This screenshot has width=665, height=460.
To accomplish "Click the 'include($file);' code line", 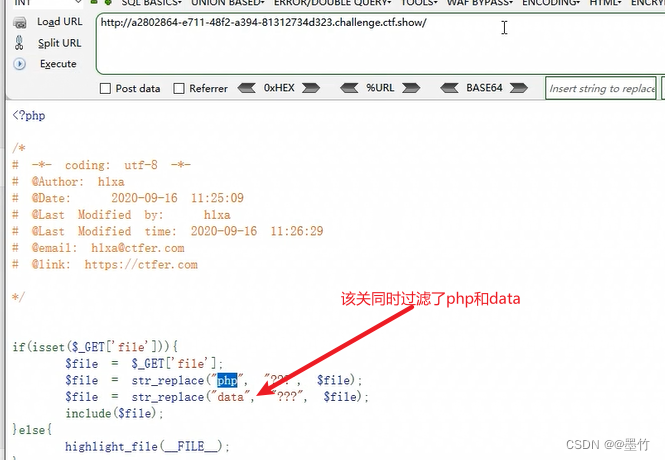I will (x=115, y=413).
